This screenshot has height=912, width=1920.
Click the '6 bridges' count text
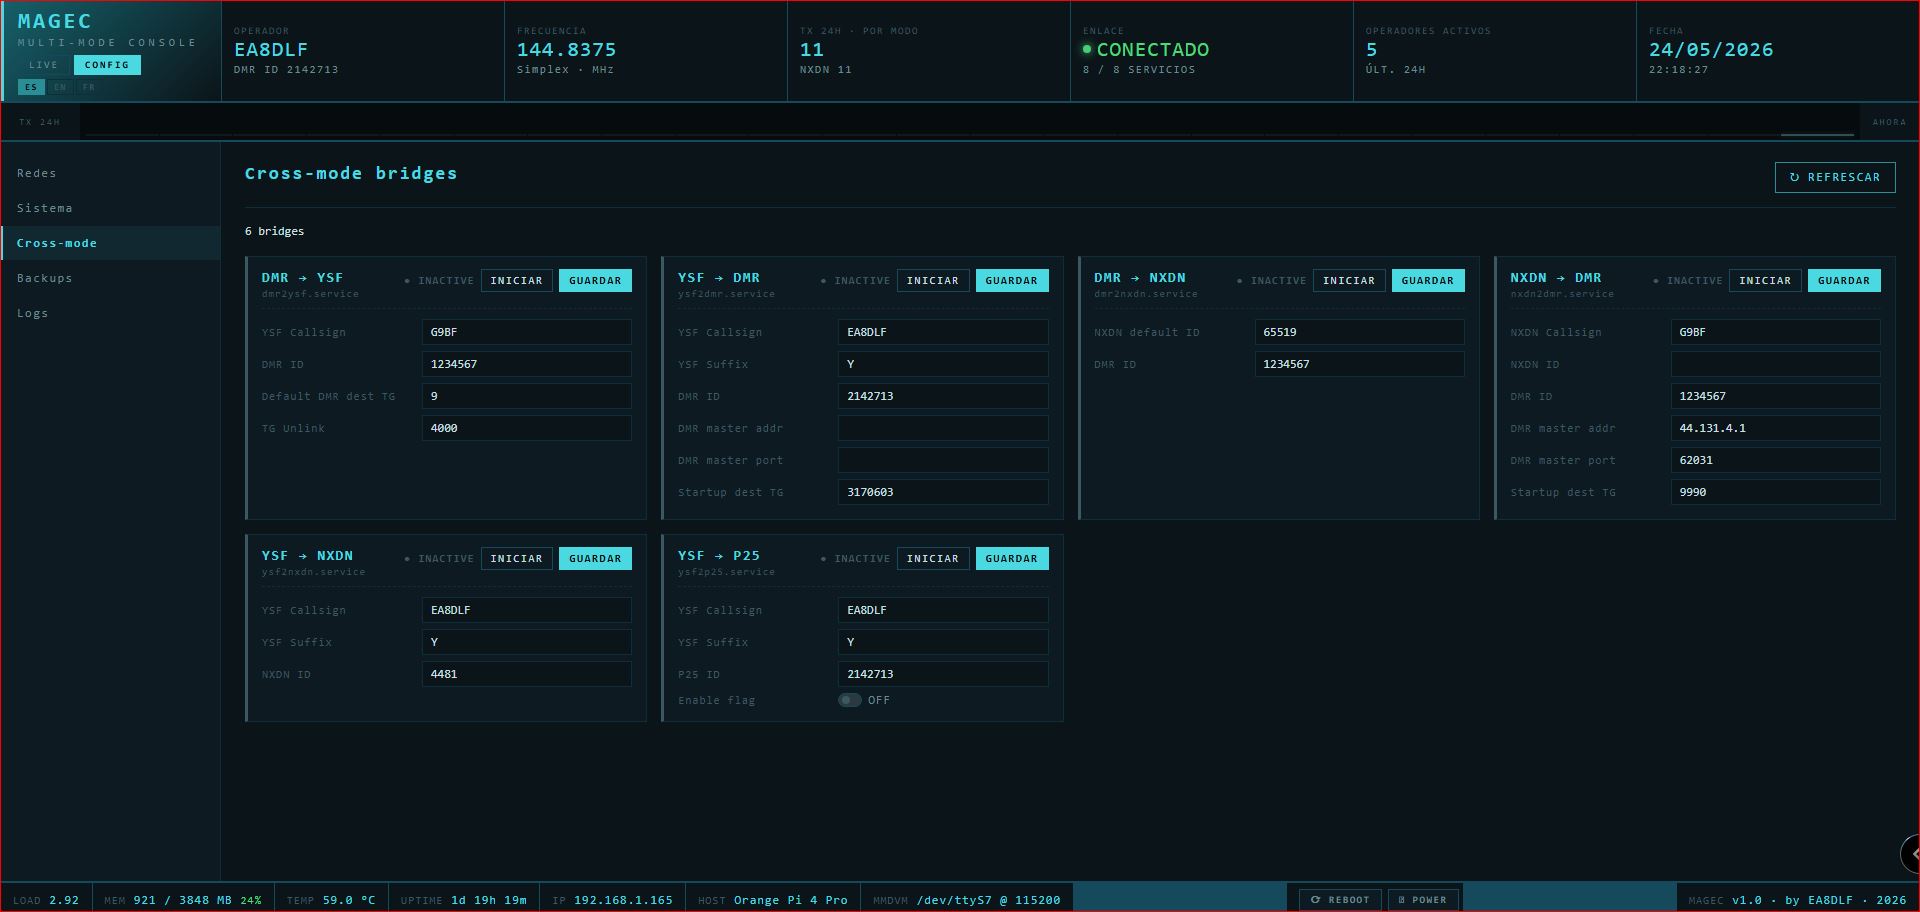pyautogui.click(x=275, y=231)
